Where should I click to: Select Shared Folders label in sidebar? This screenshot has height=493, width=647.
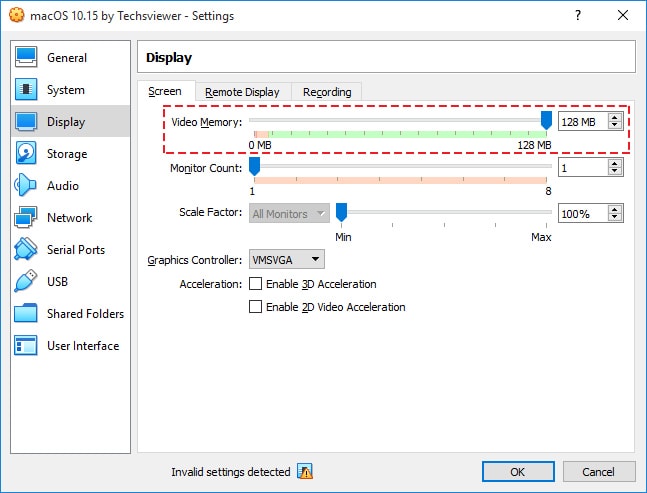tap(85, 314)
